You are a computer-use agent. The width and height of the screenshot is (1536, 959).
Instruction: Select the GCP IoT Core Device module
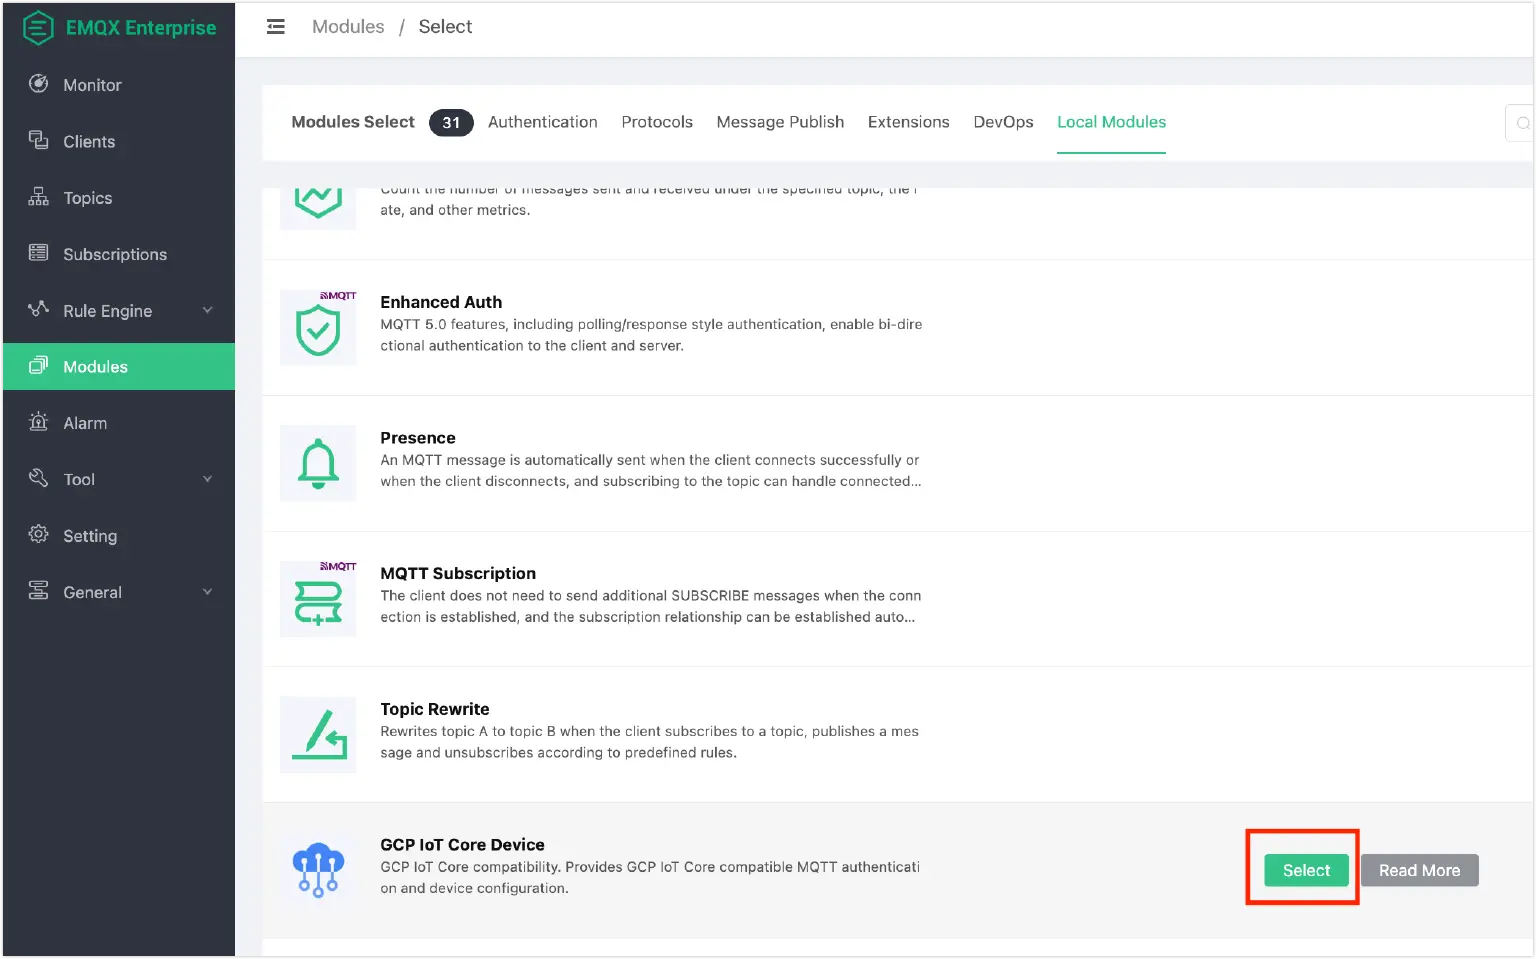point(1304,870)
